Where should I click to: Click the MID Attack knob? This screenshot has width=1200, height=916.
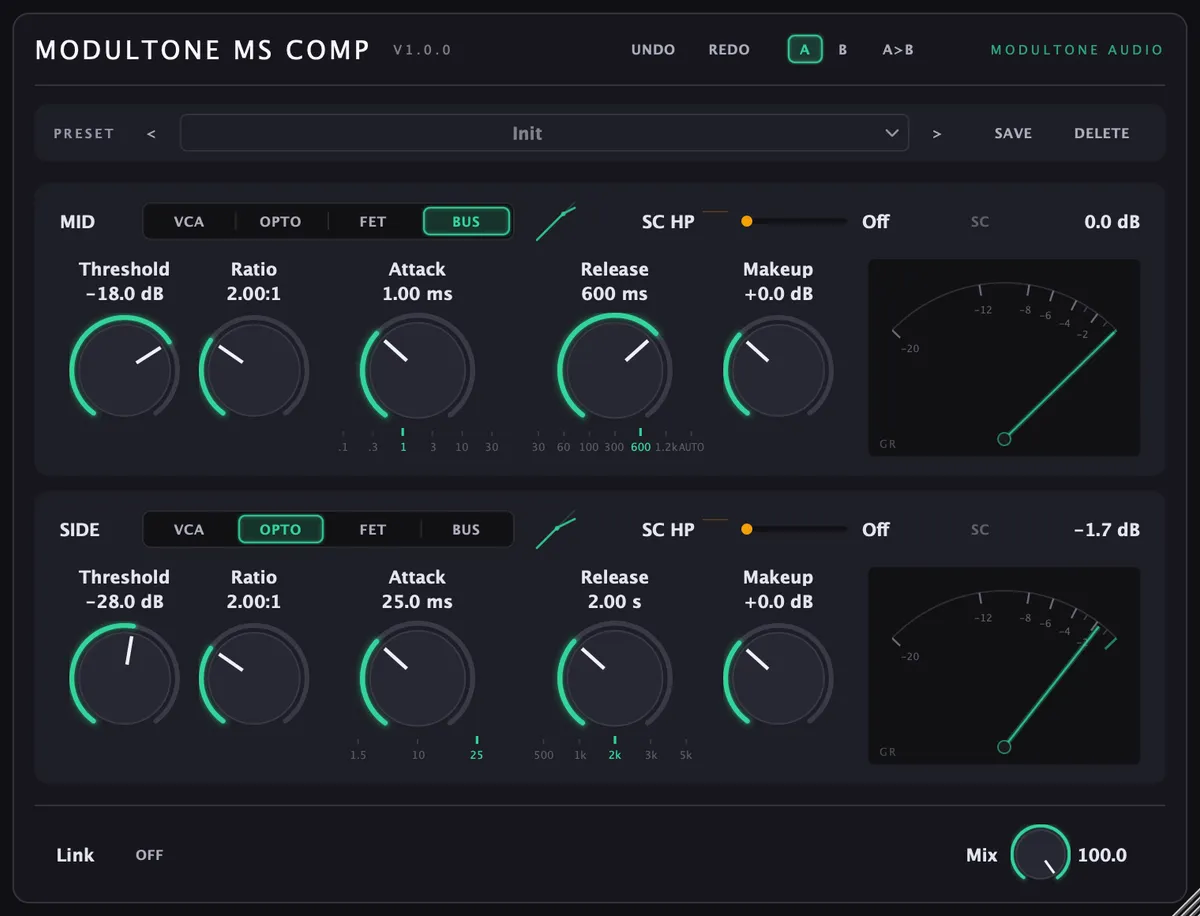pos(416,367)
